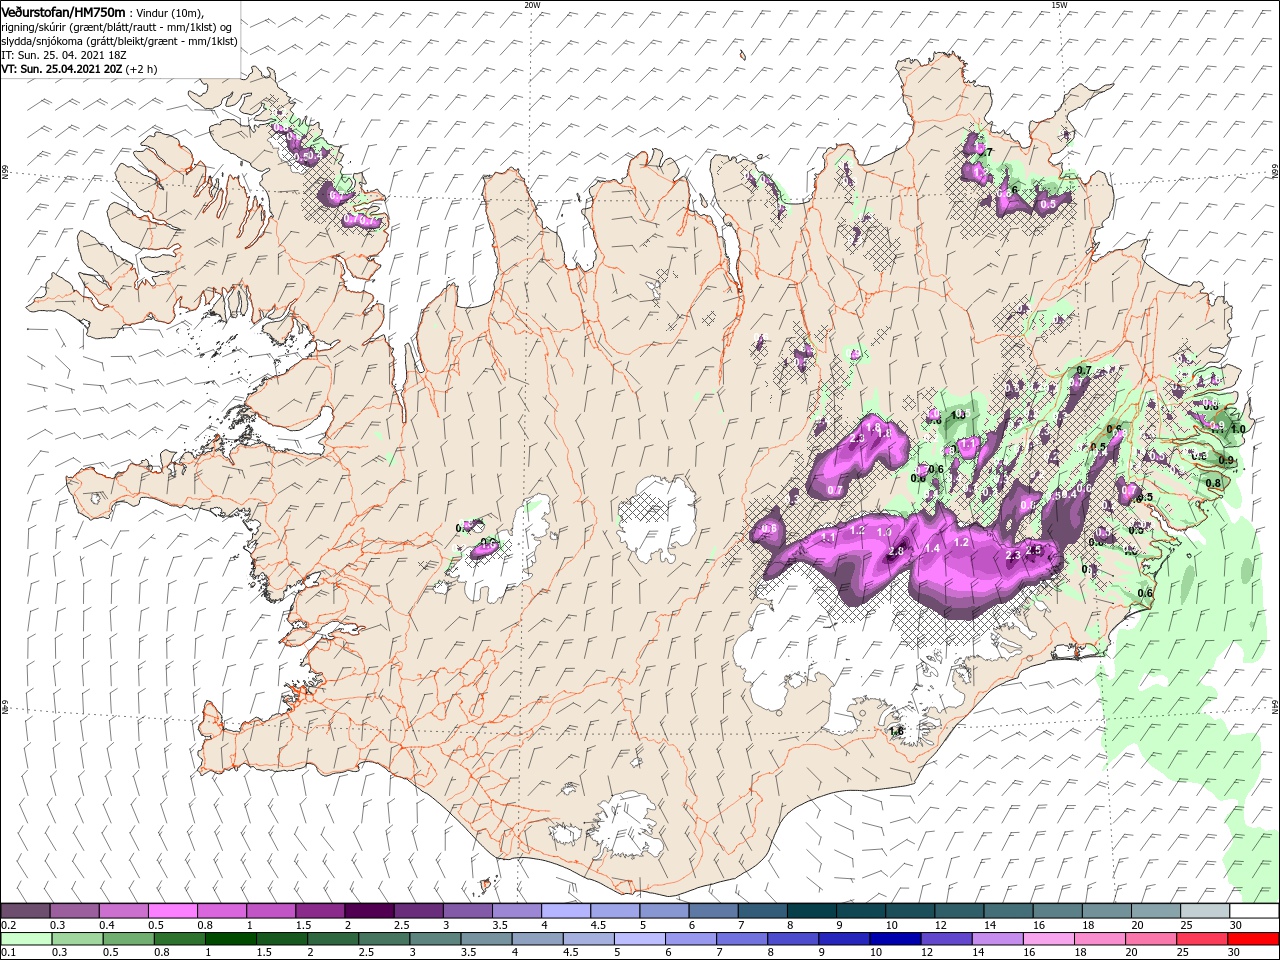Click the 'VT: Sun. 25.04.2021 20Z (+2 h)' line
The image size is (1280, 960).
[79, 69]
